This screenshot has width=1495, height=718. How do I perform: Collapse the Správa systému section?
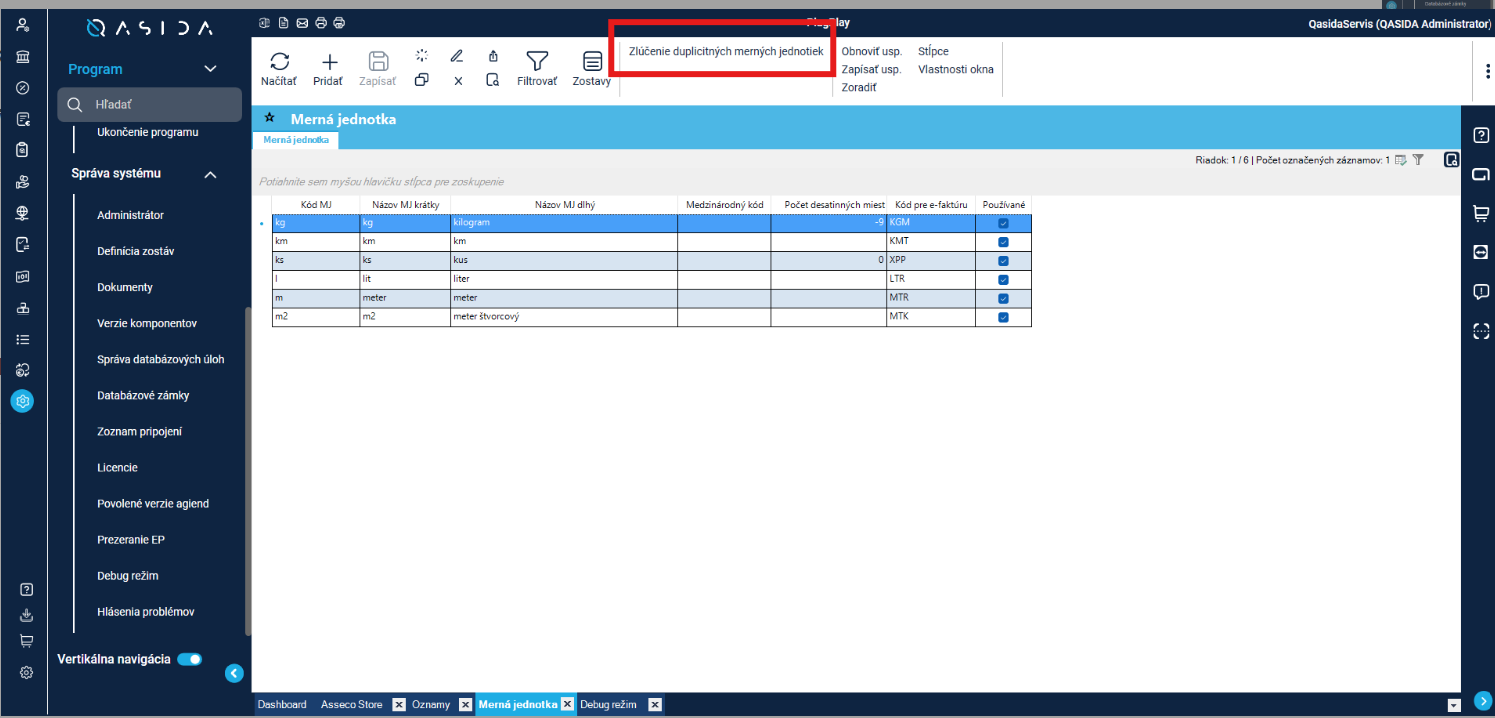click(x=210, y=174)
